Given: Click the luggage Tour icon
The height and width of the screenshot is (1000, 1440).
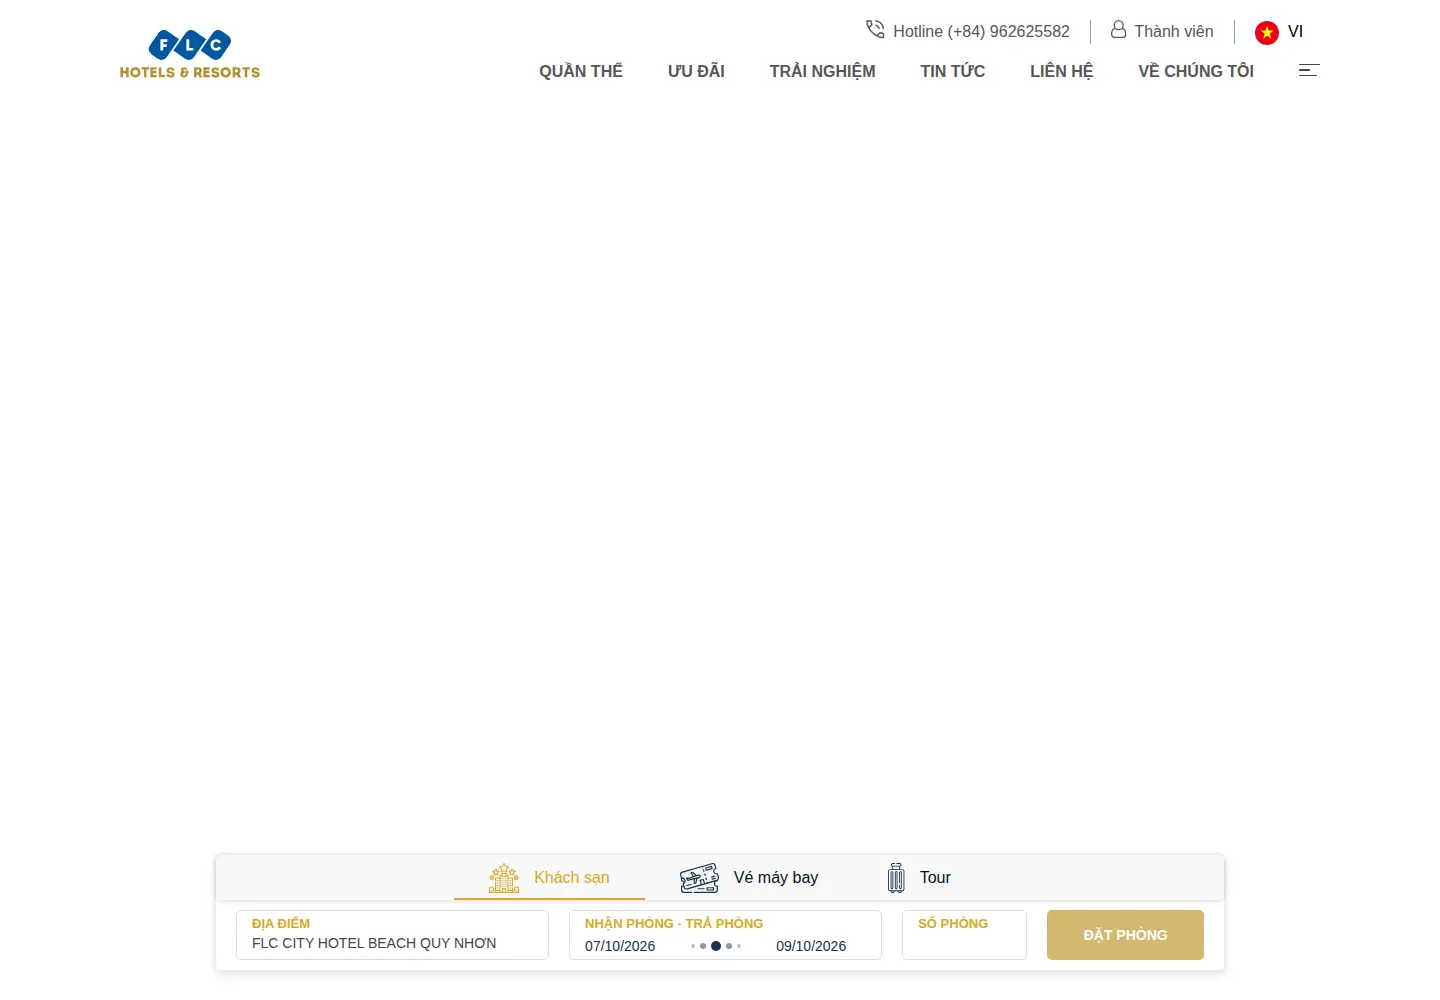Looking at the screenshot, I should coord(896,878).
